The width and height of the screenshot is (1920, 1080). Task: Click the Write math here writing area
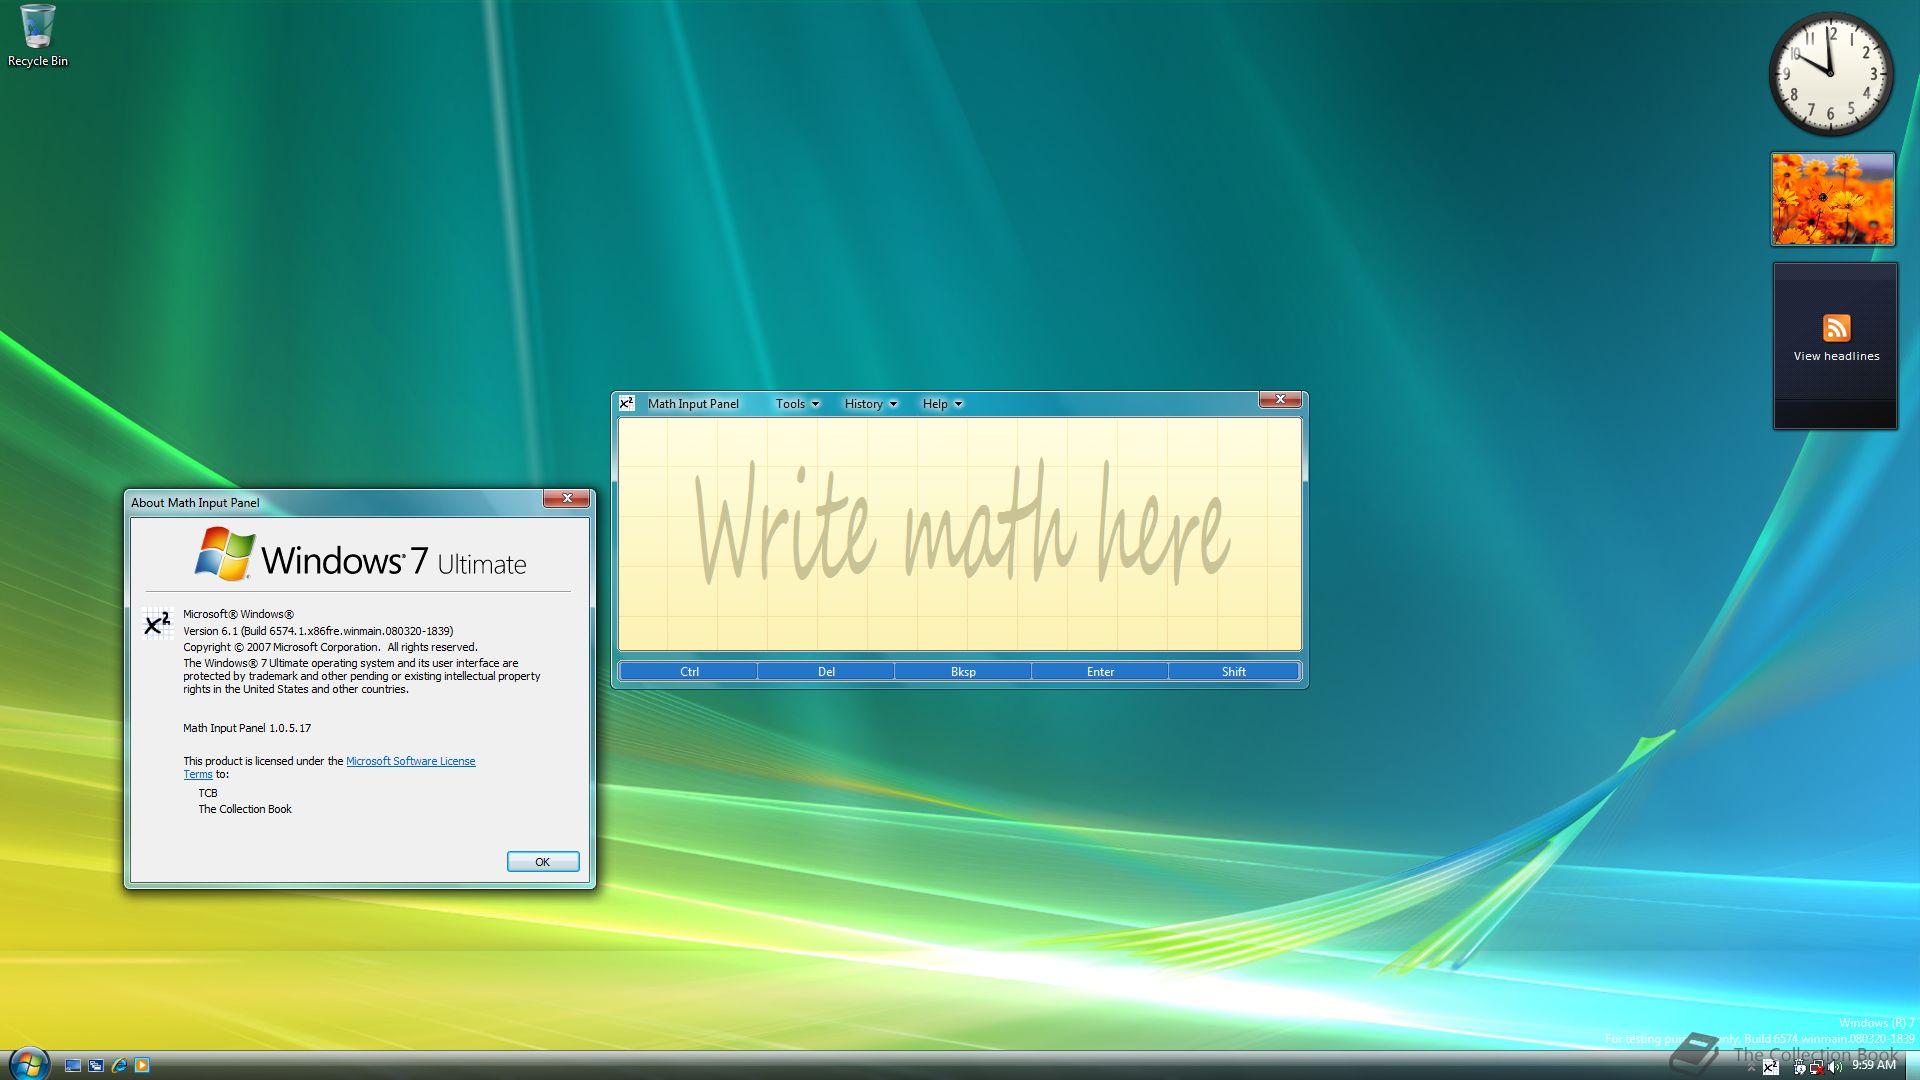point(960,534)
